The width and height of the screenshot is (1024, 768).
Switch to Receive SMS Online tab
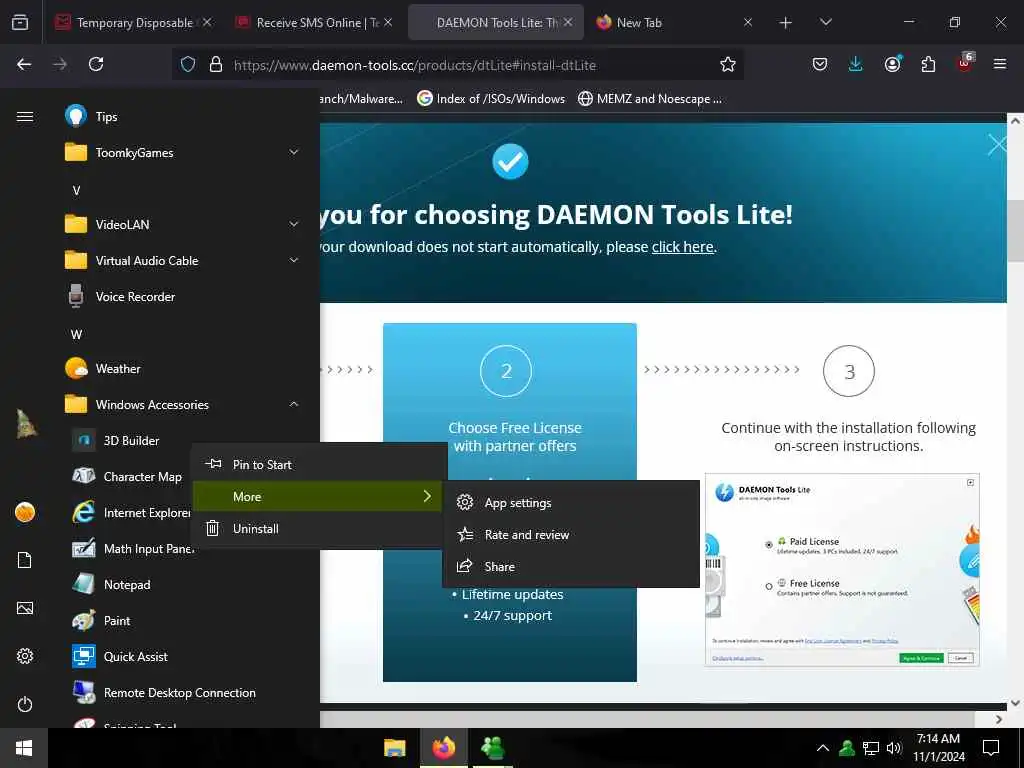pos(315,23)
